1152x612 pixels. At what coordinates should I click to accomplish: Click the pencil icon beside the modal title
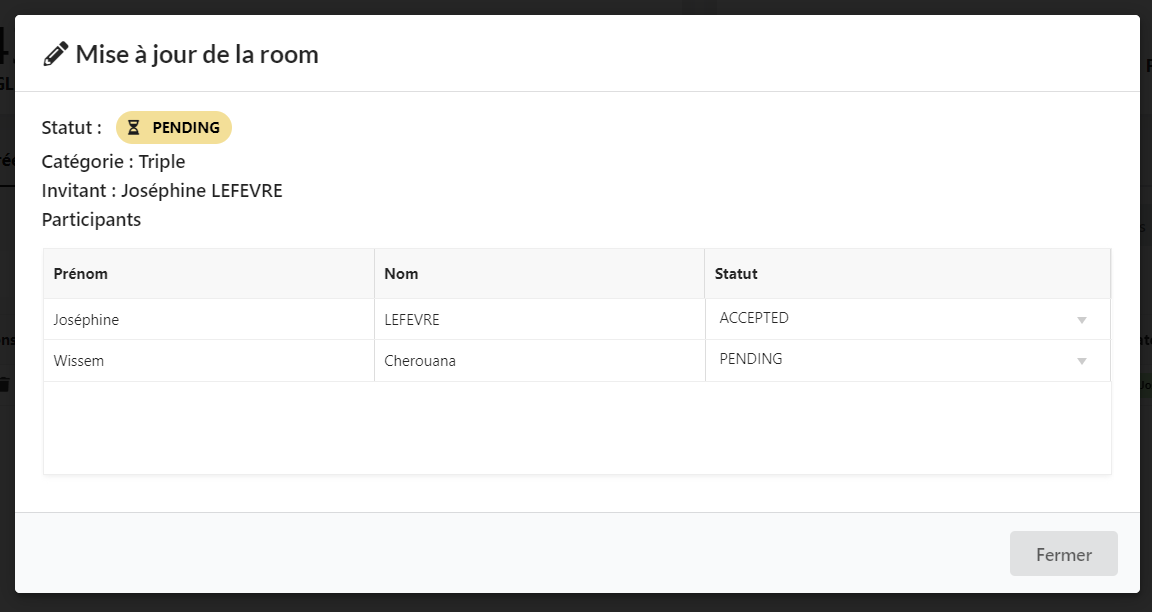coord(55,54)
